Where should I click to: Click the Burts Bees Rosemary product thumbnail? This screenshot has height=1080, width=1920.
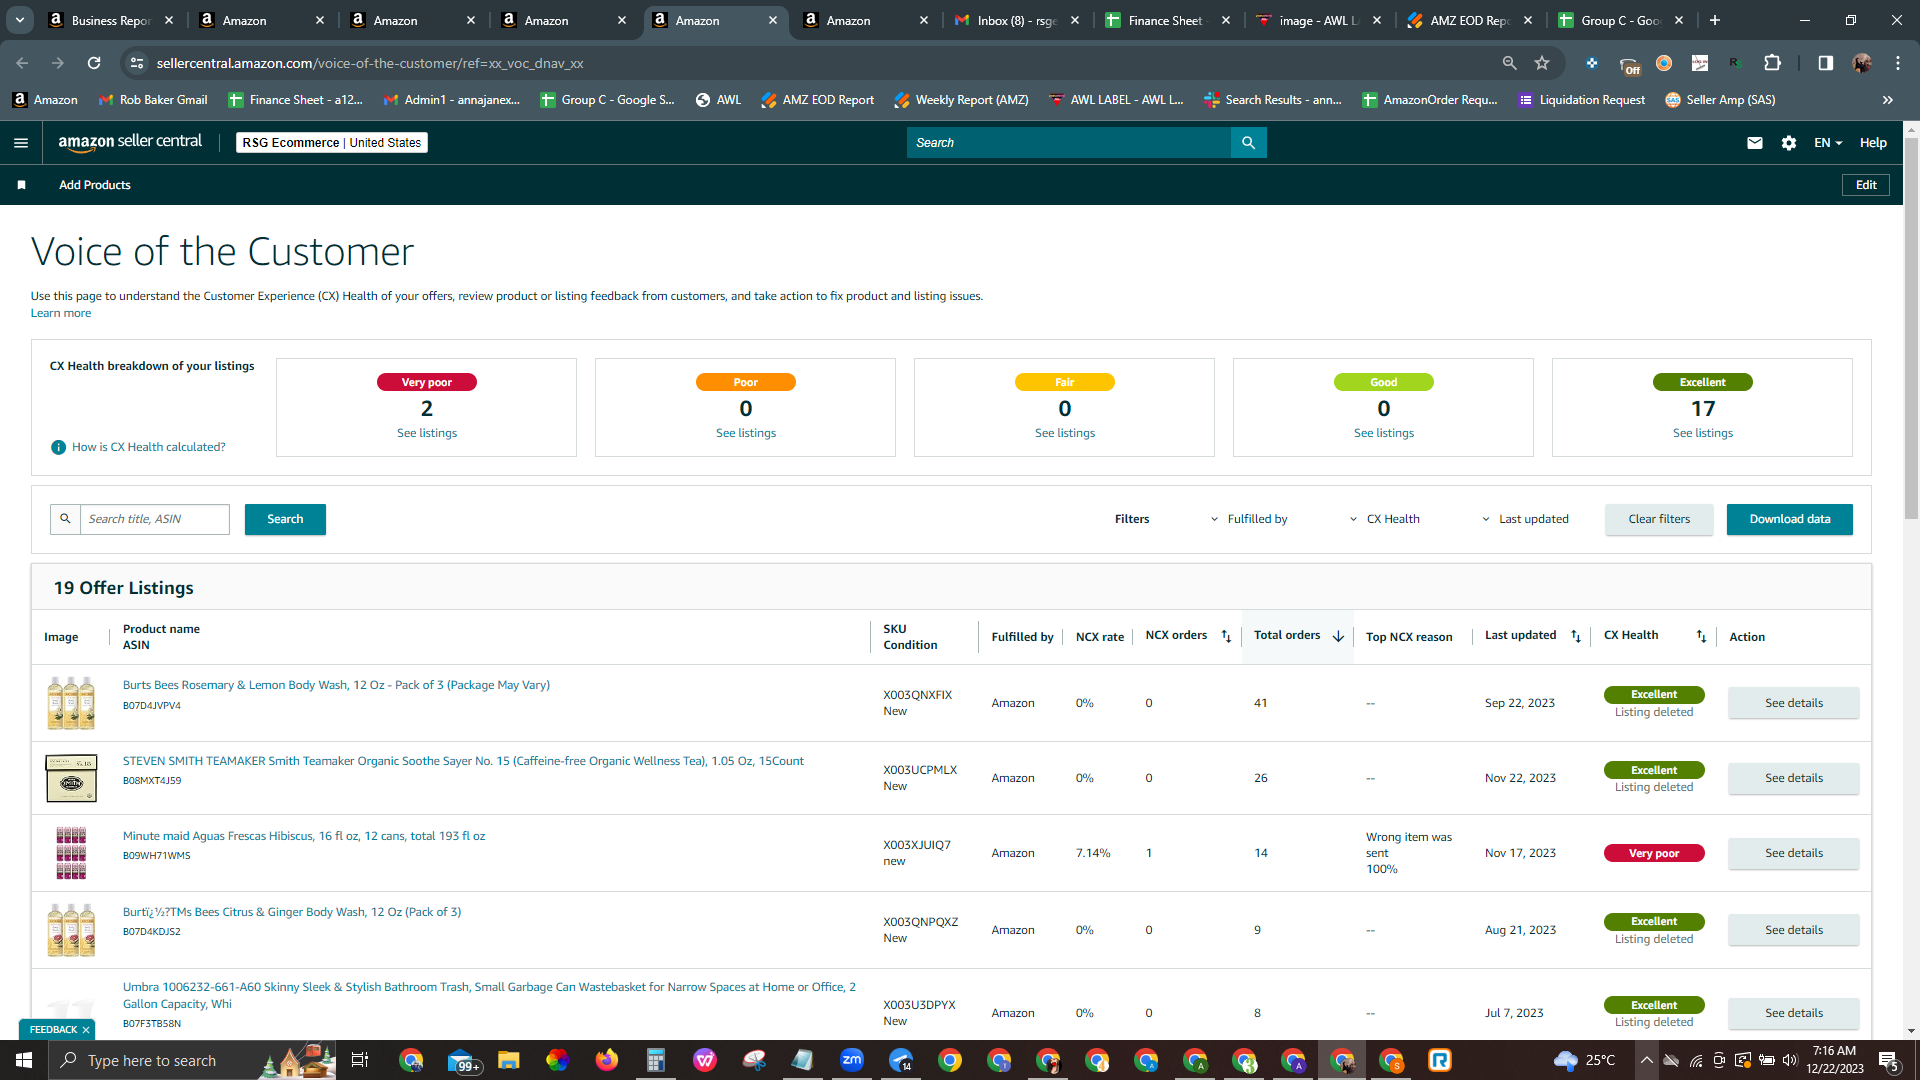(71, 703)
